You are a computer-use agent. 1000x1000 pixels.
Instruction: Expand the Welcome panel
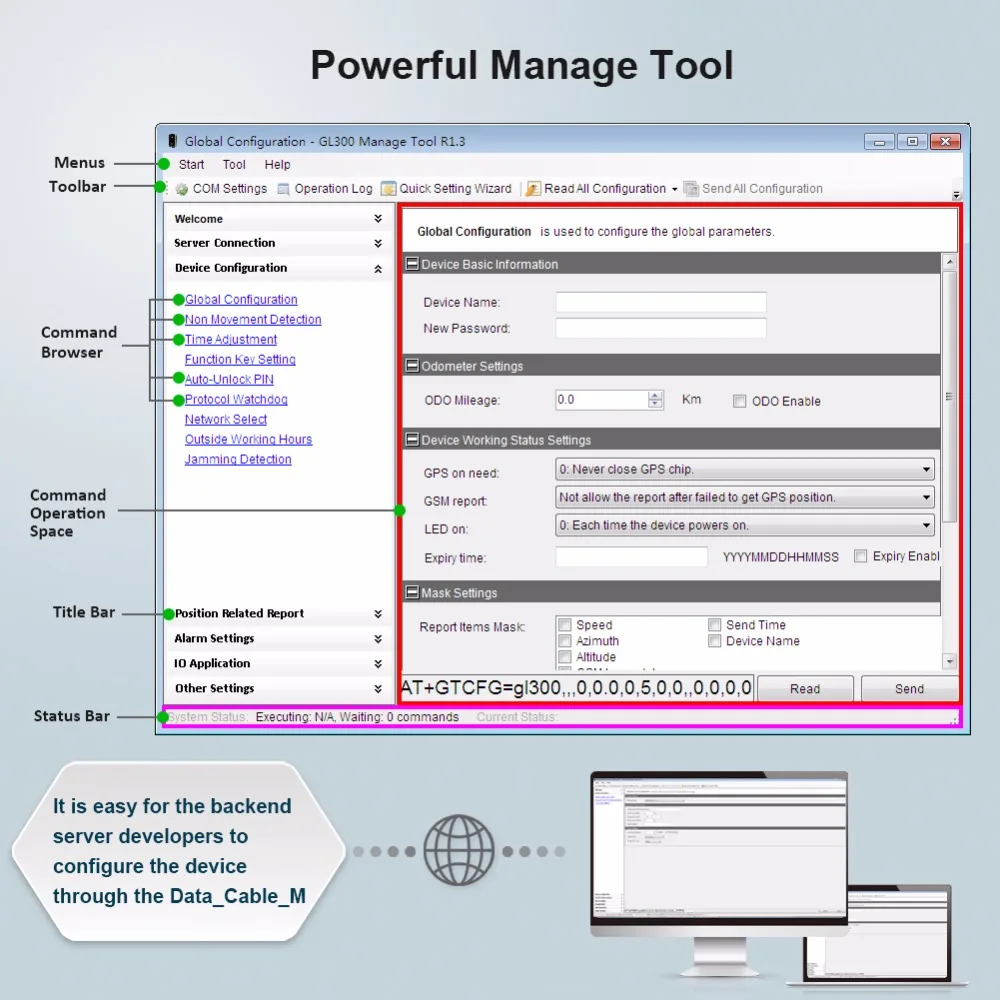click(x=378, y=219)
